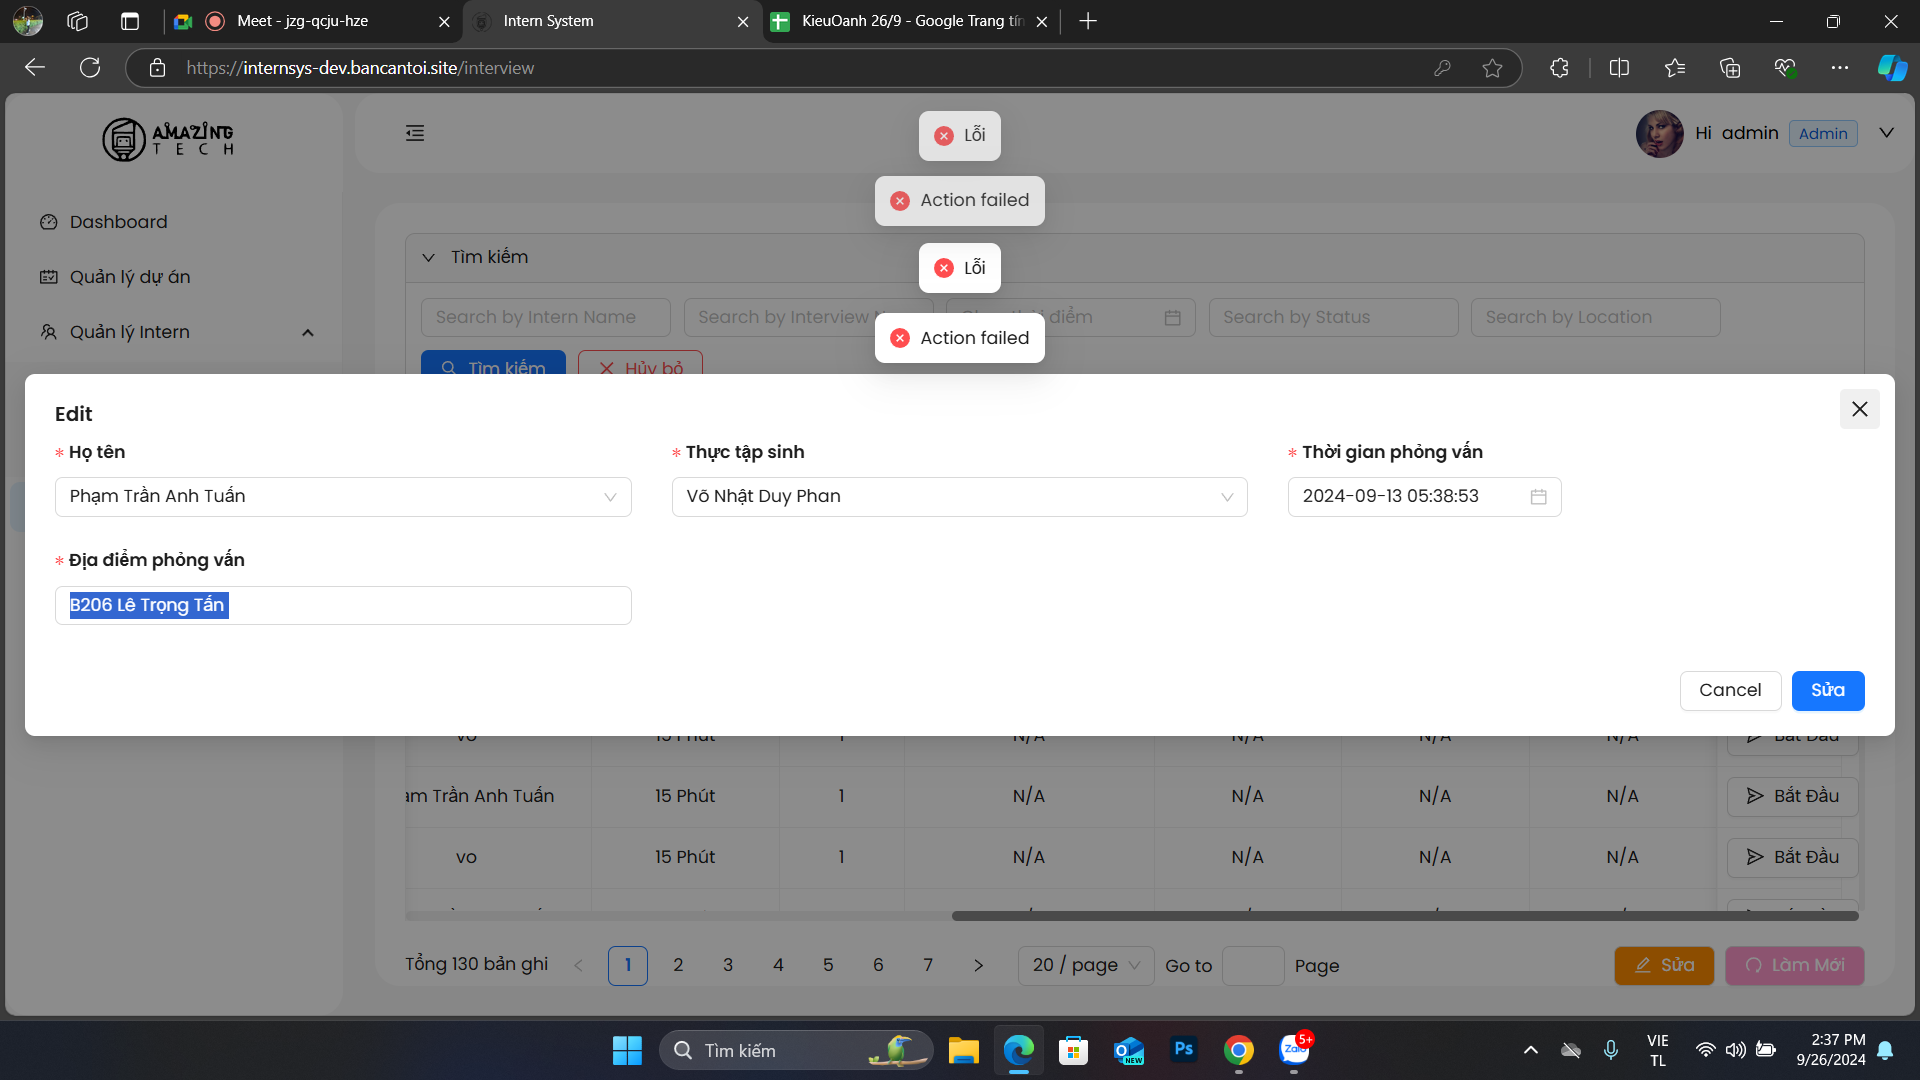Click the Dashboard sidebar icon
The height and width of the screenshot is (1080, 1920).
(x=48, y=222)
